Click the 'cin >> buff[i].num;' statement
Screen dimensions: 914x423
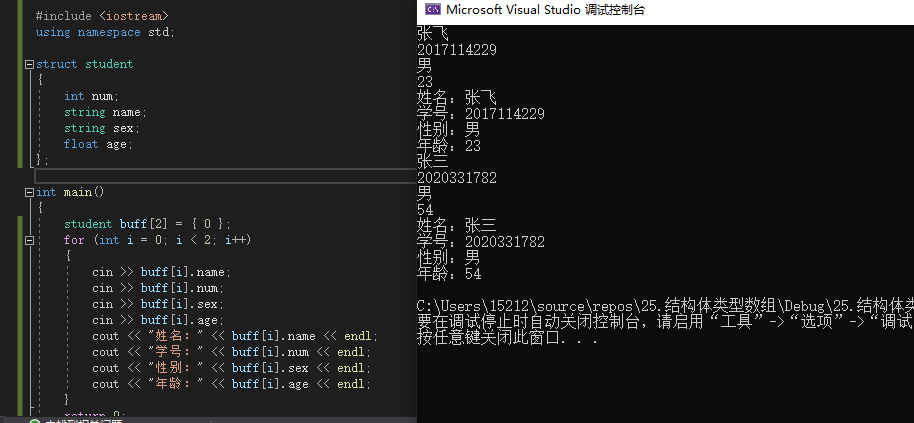coord(158,288)
